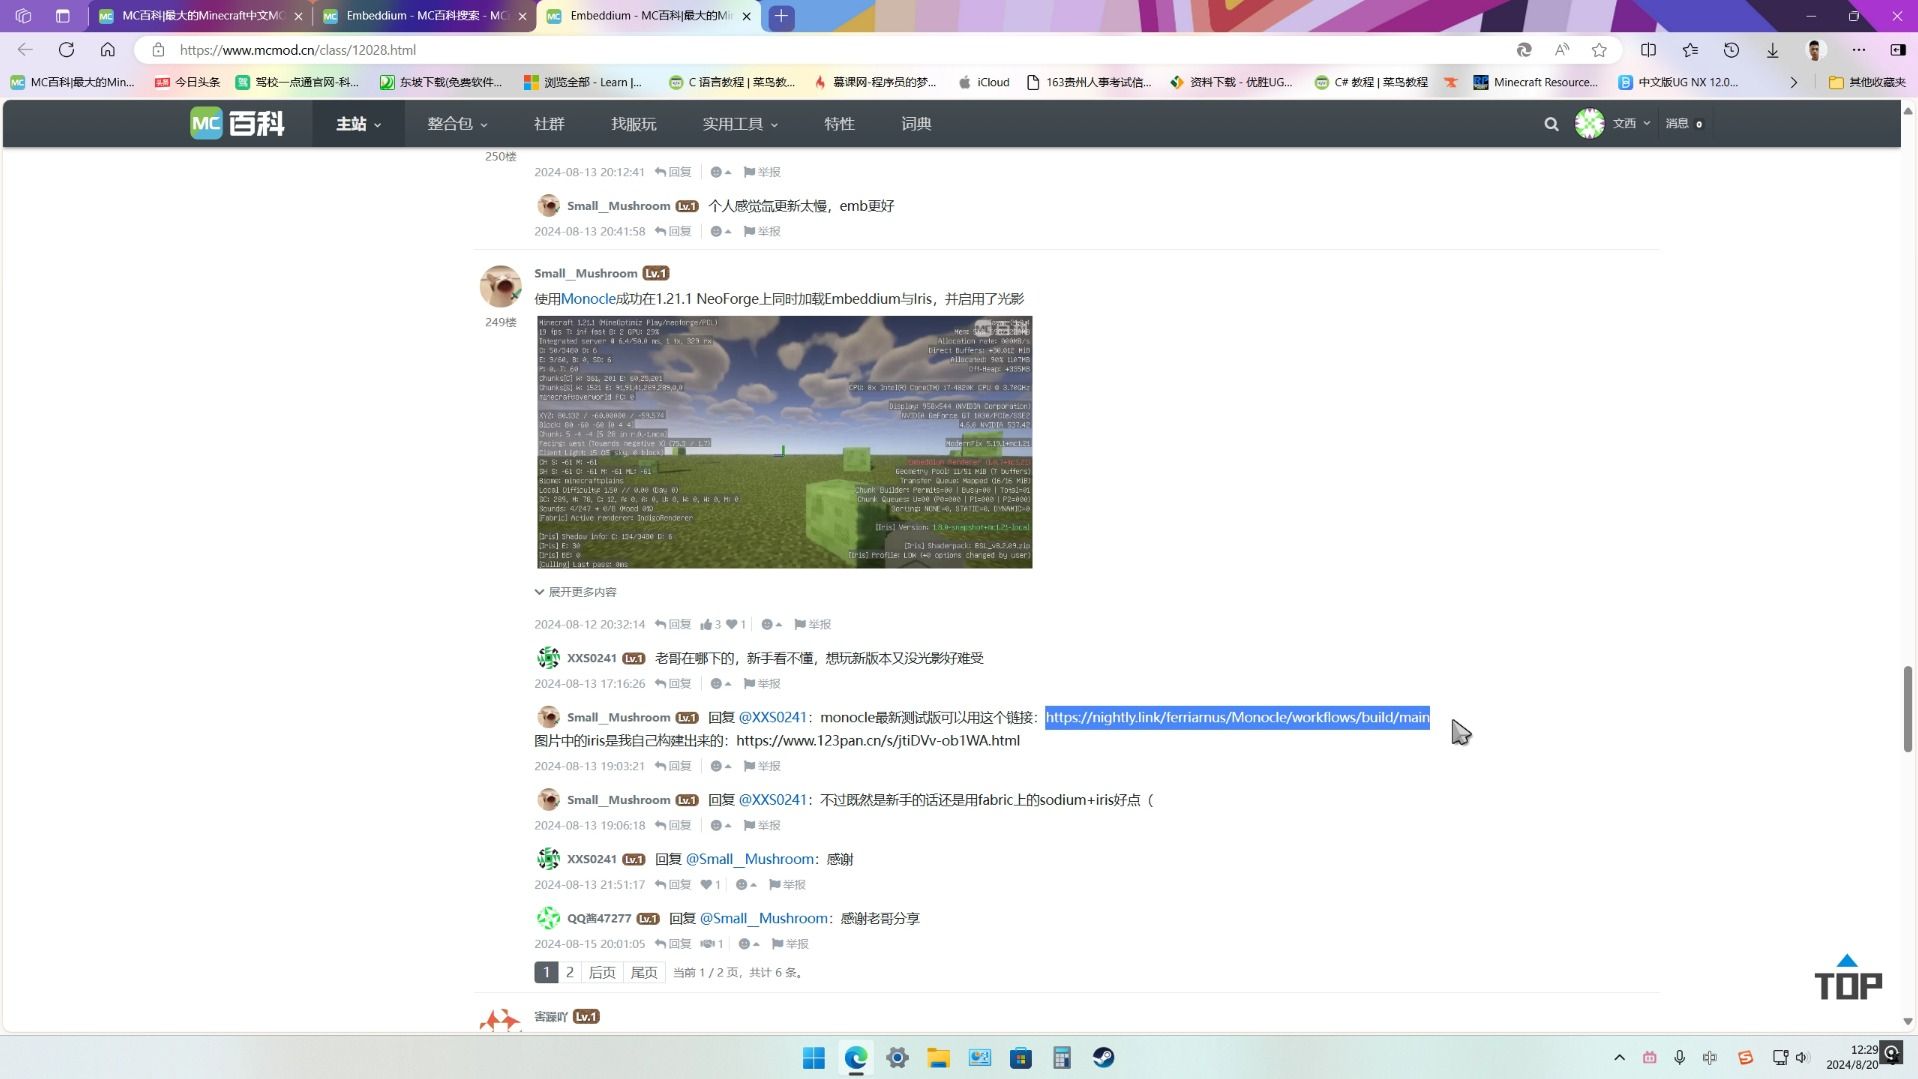Click the site search magnifier icon

(x=1551, y=124)
